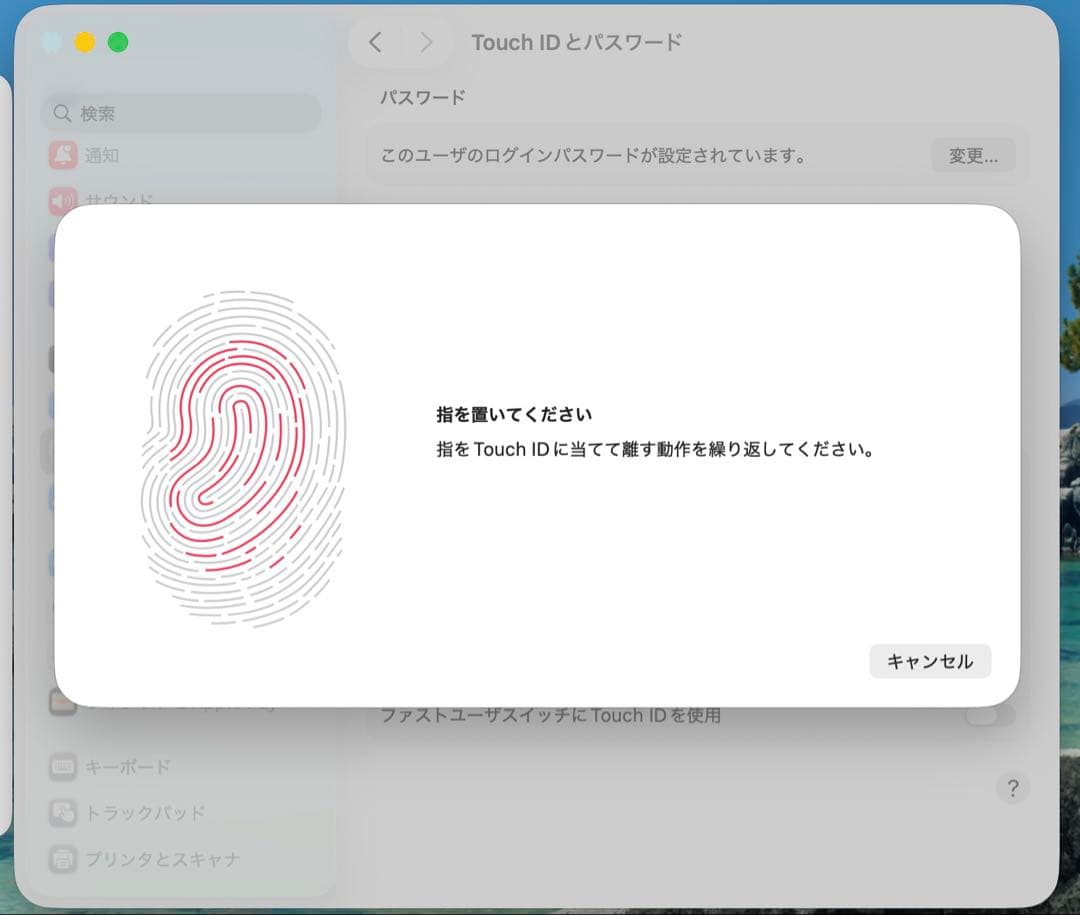This screenshot has height=915, width=1080.
Task: Click the forward chevron in the title bar
Action: [x=426, y=43]
